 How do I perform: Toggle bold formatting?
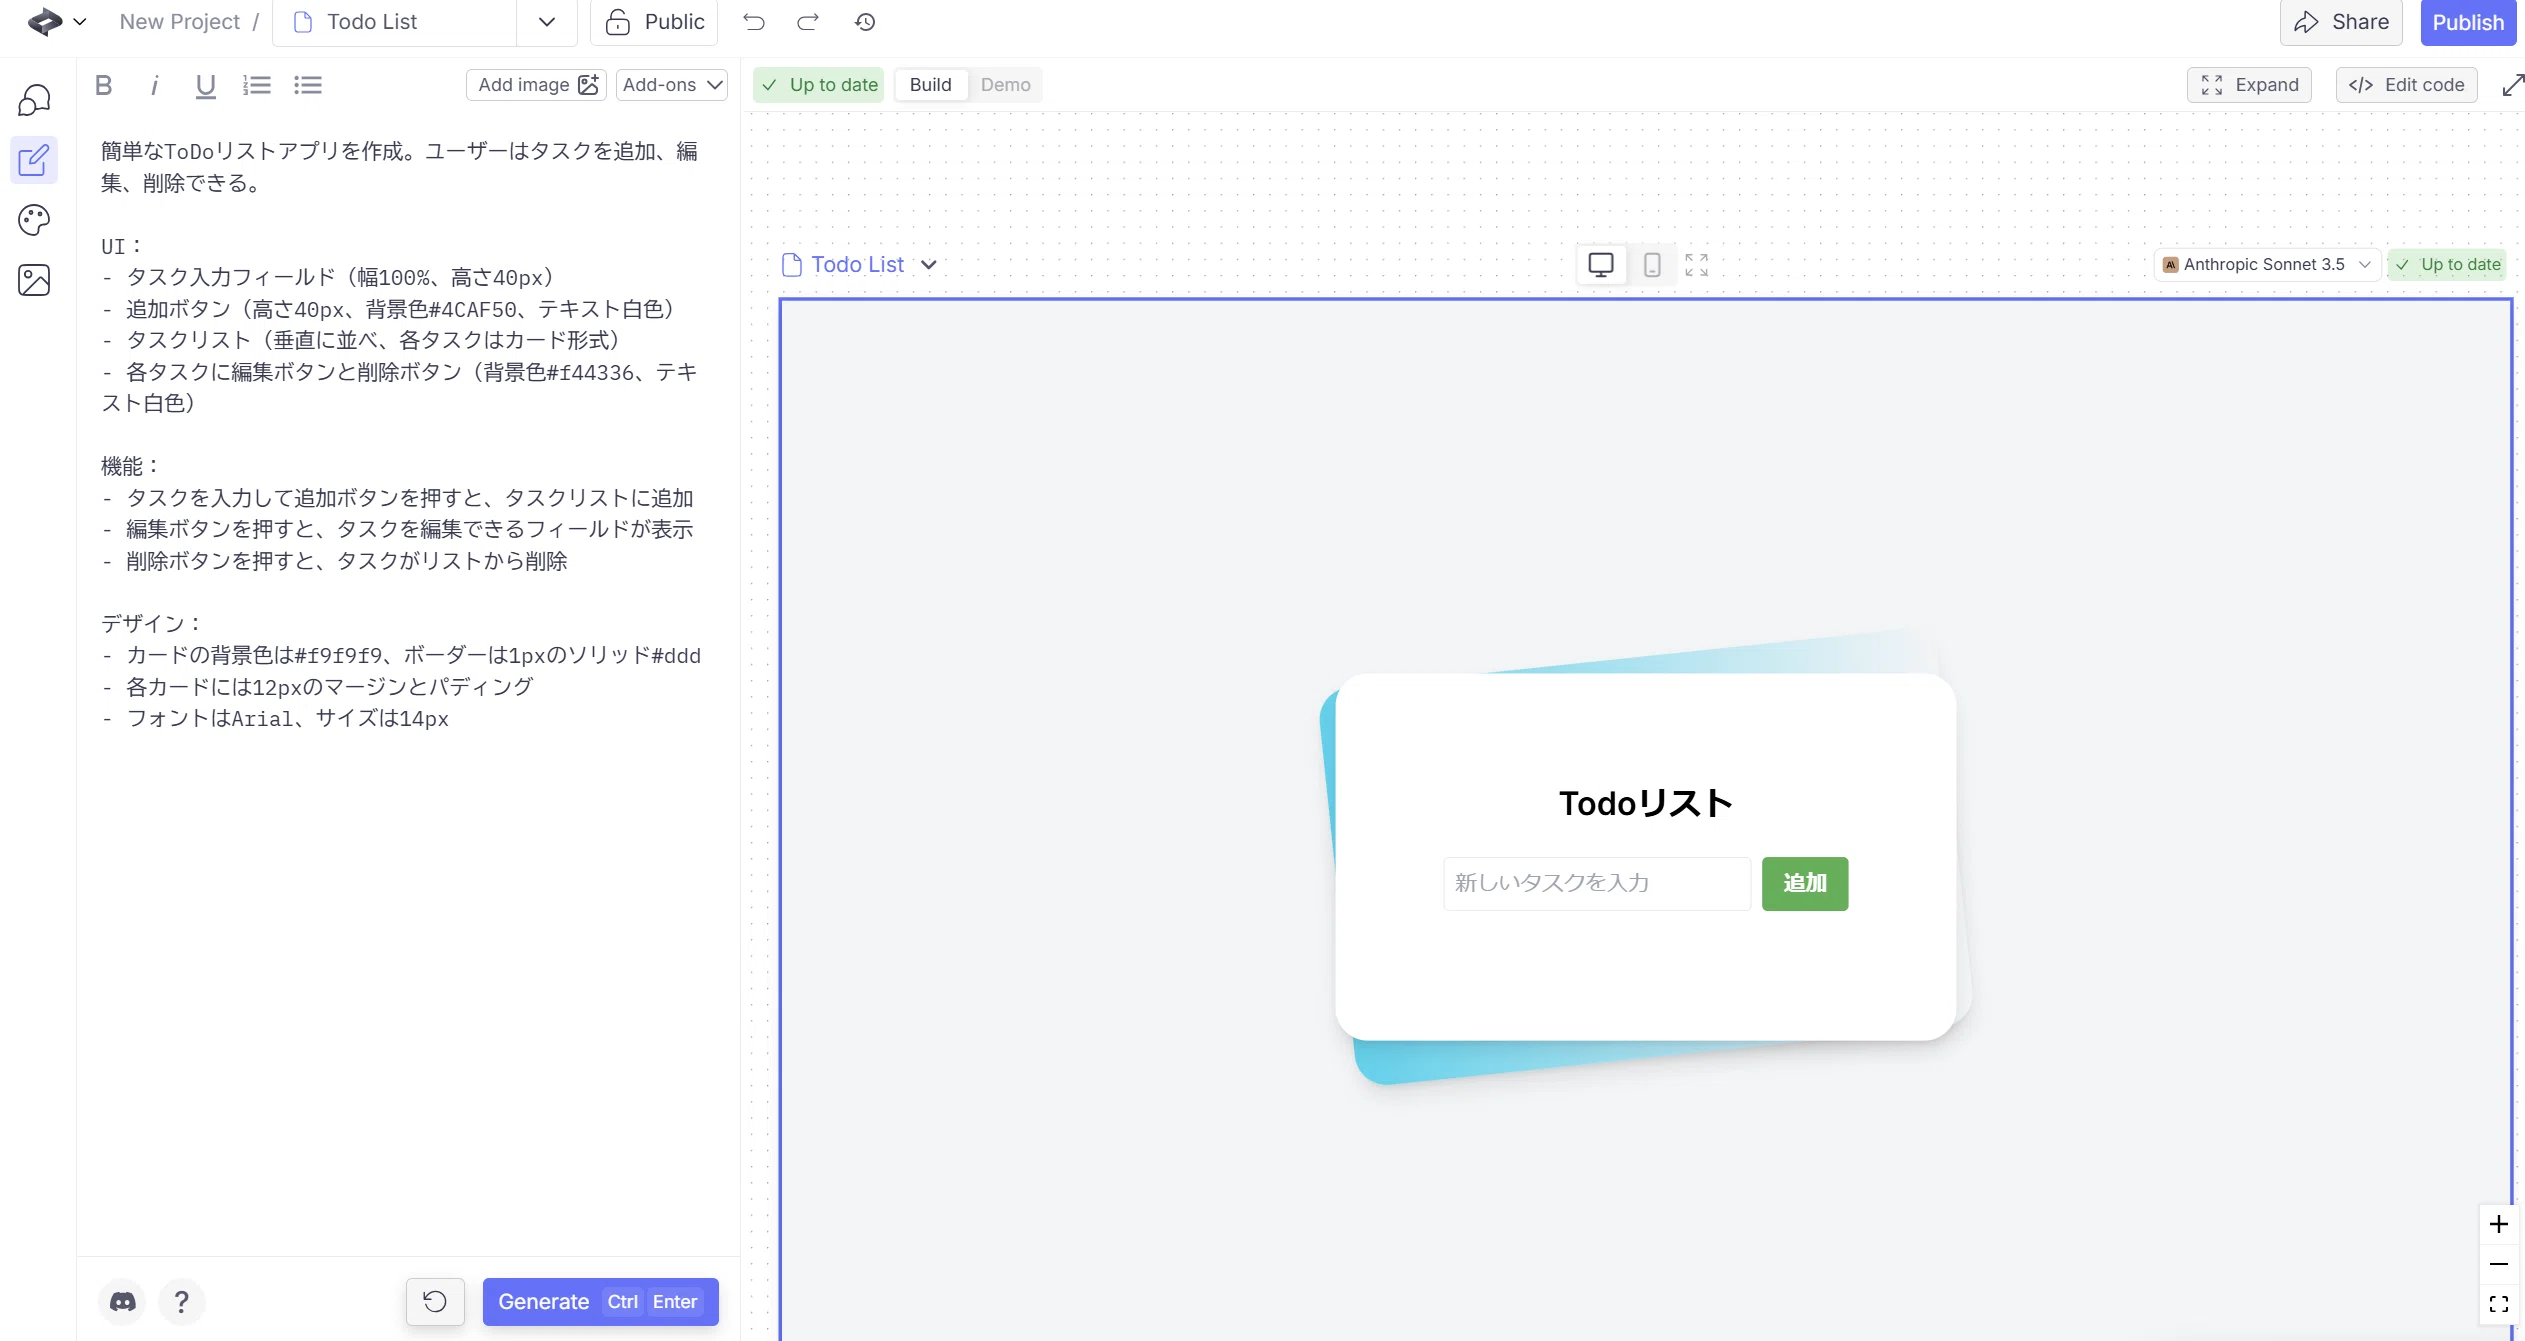103,85
